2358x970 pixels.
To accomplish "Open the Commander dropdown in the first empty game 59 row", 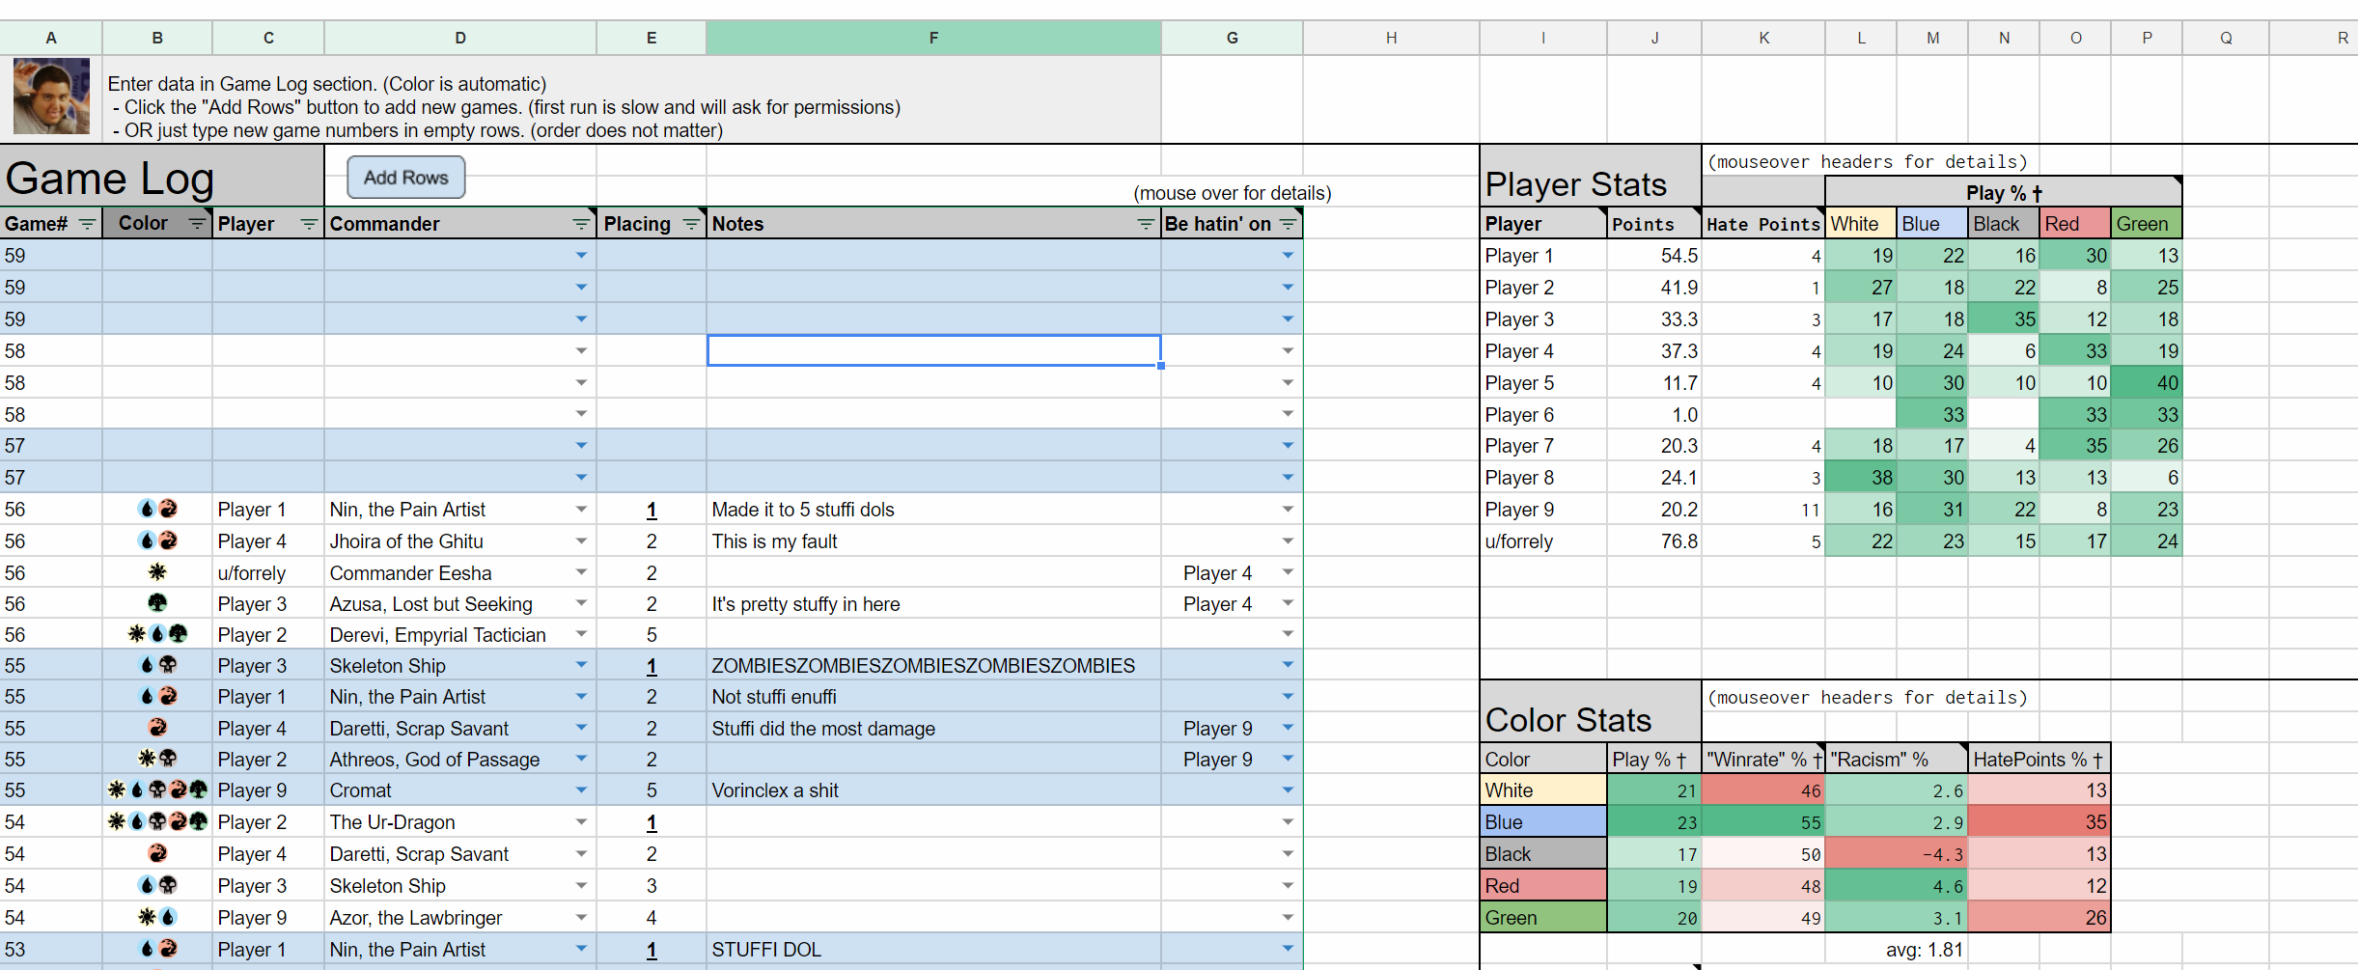I will (581, 255).
